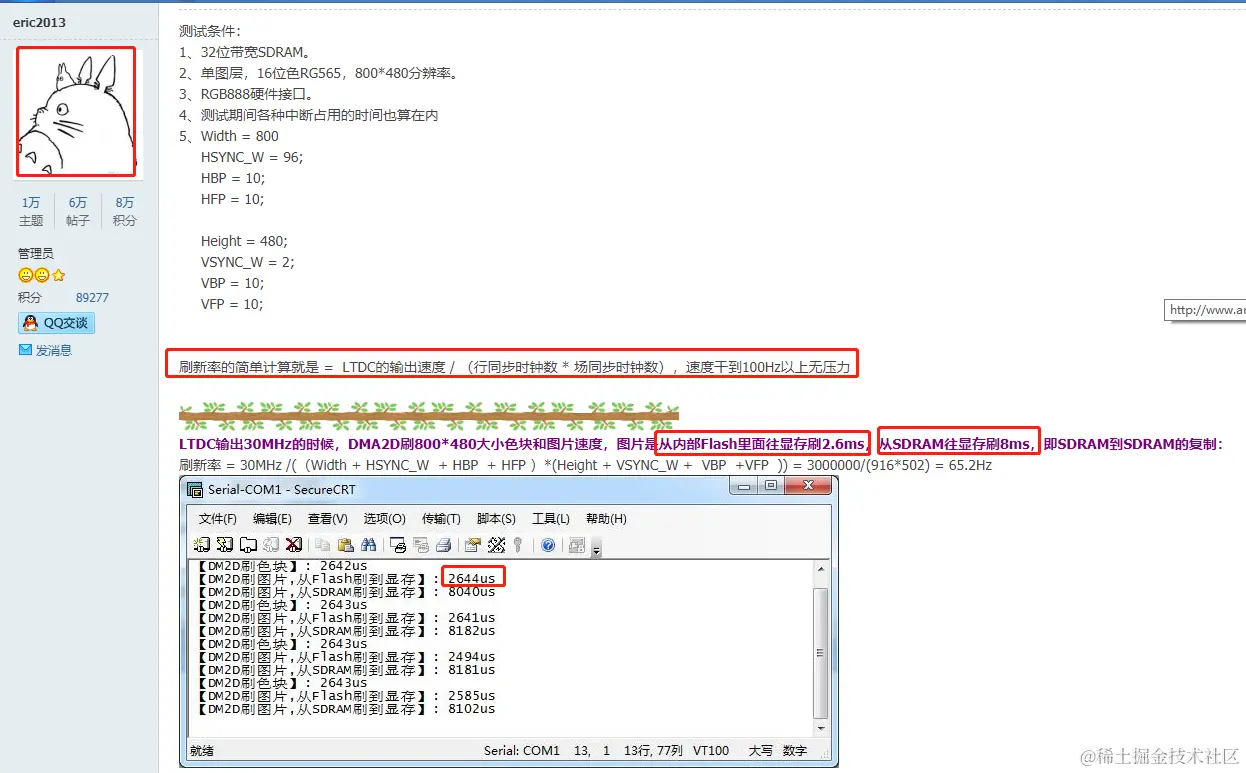Open the 编辑(E) menu
Screen dimensions: 1246x773
pyautogui.click(x=272, y=518)
